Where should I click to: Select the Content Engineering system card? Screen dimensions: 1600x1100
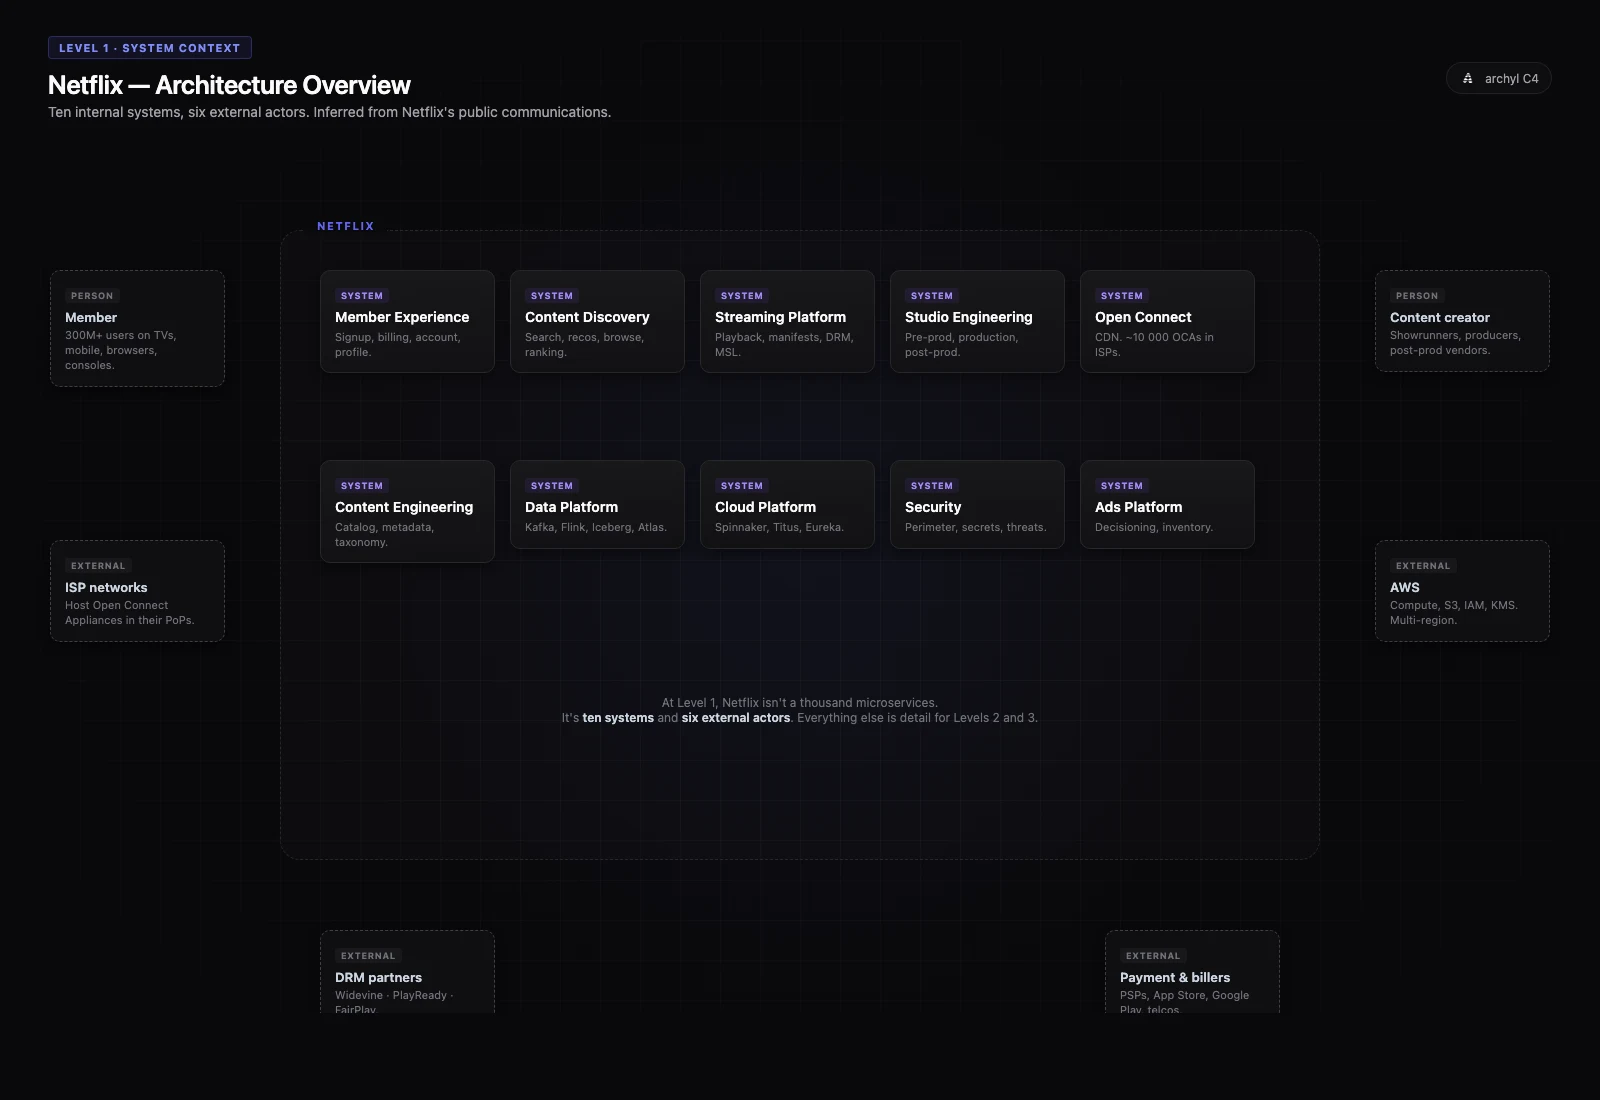point(407,511)
